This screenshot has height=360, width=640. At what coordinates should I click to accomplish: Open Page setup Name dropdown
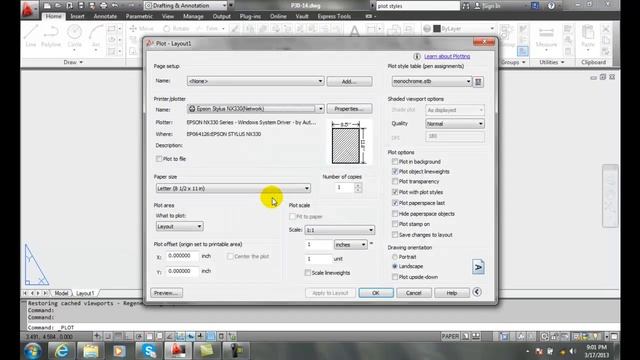pyautogui.click(x=256, y=81)
